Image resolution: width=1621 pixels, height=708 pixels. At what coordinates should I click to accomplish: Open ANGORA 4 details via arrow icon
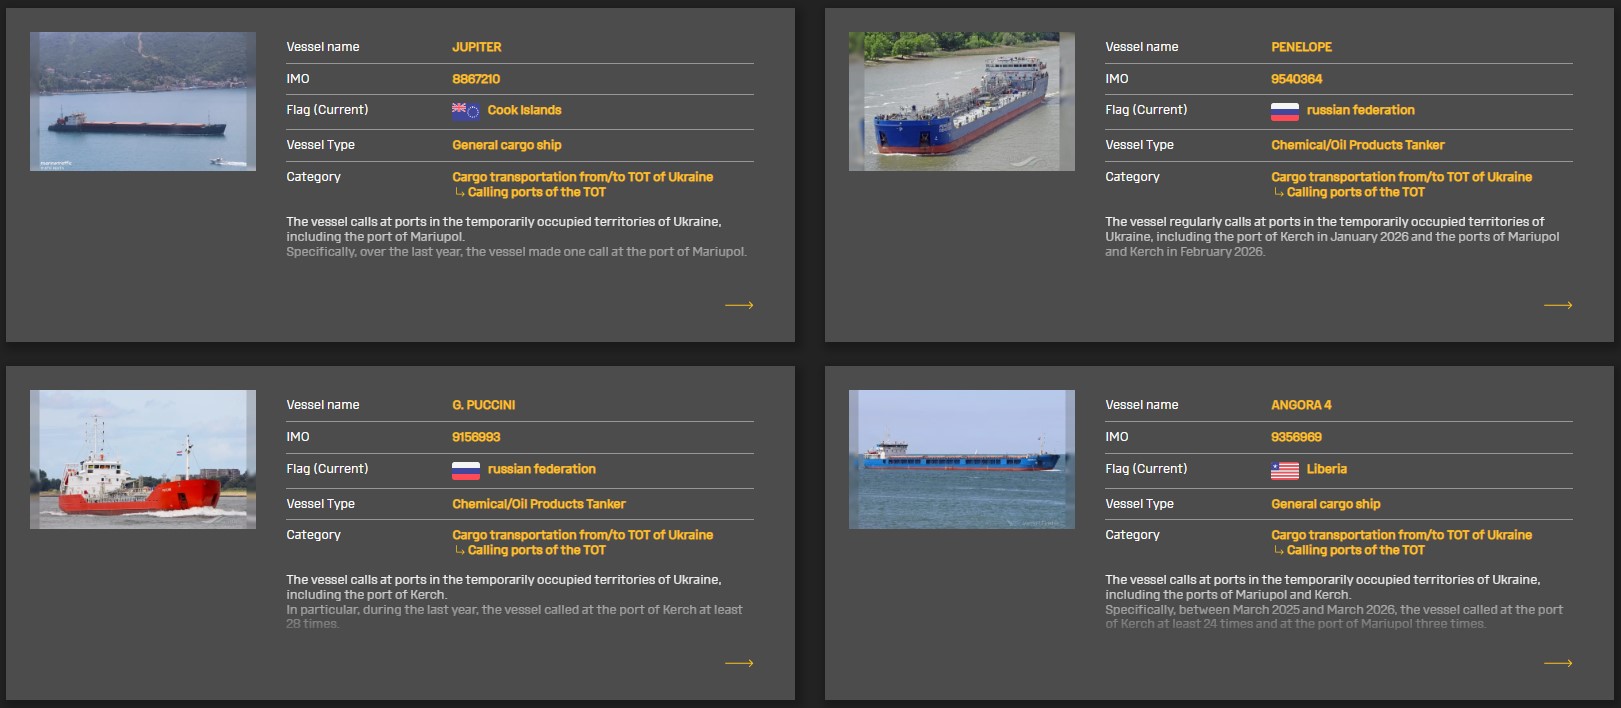coord(1557,663)
